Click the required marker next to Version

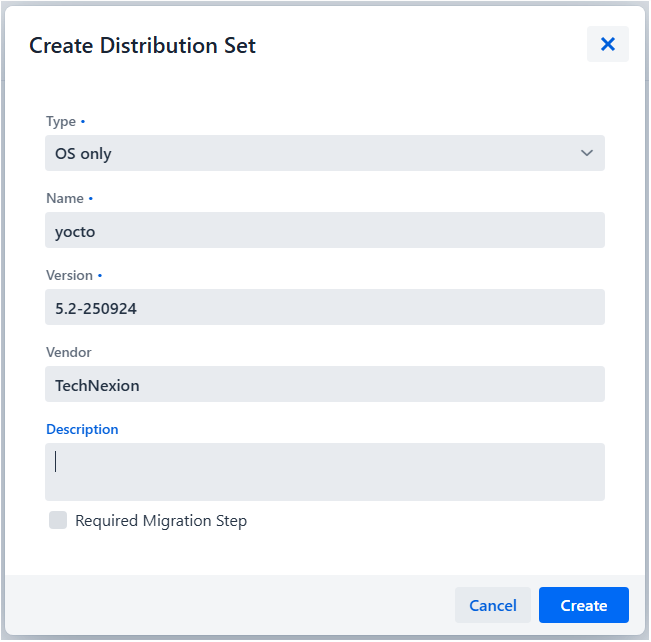click(100, 276)
